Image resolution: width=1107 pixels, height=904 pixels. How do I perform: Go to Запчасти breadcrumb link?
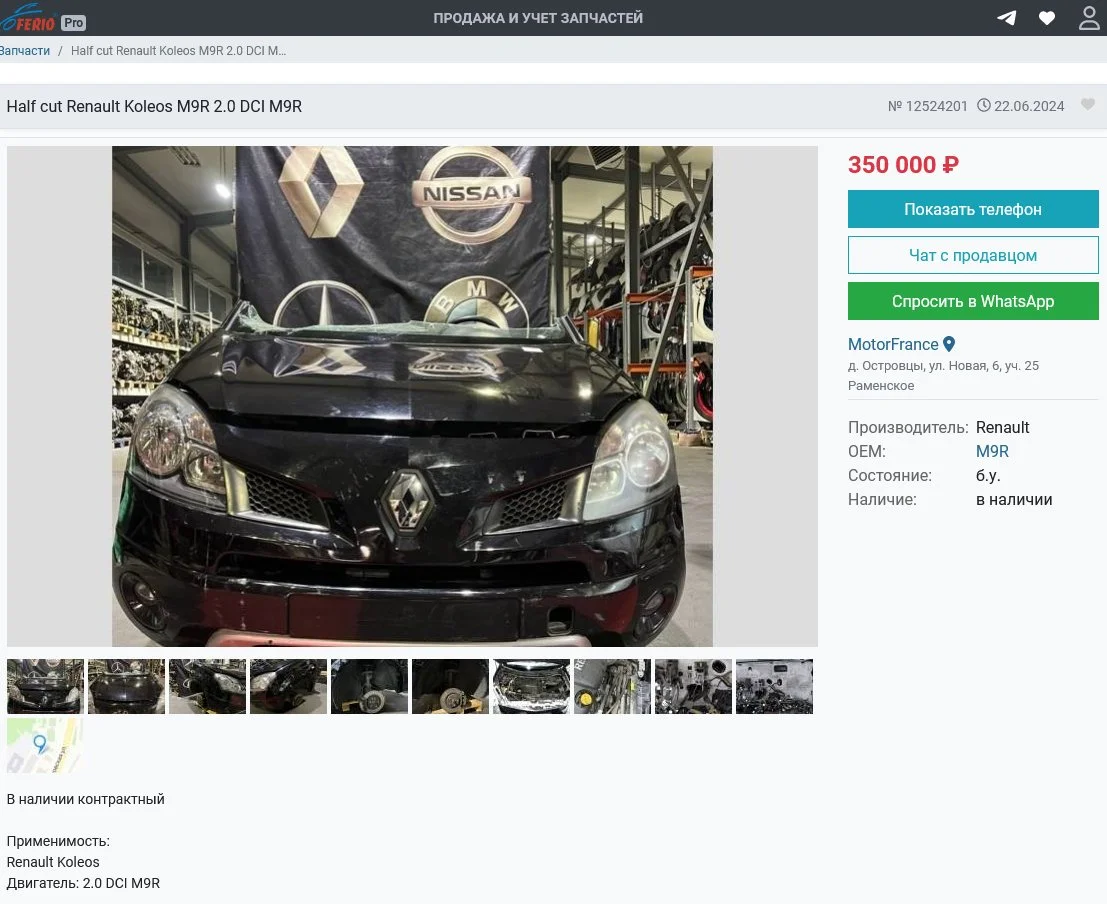pyautogui.click(x=25, y=51)
